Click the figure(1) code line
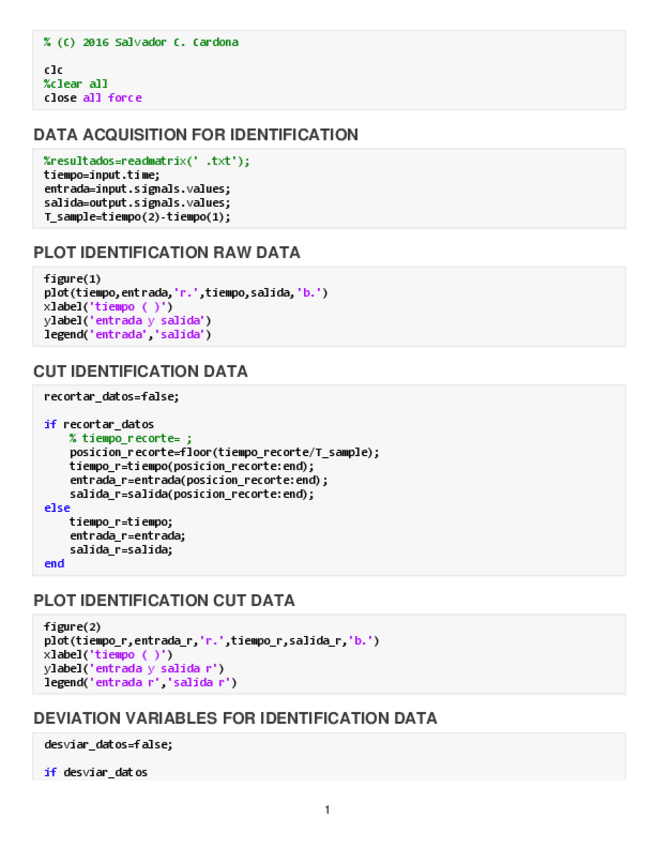Viewport: 655px width, 848px height. (x=72, y=278)
